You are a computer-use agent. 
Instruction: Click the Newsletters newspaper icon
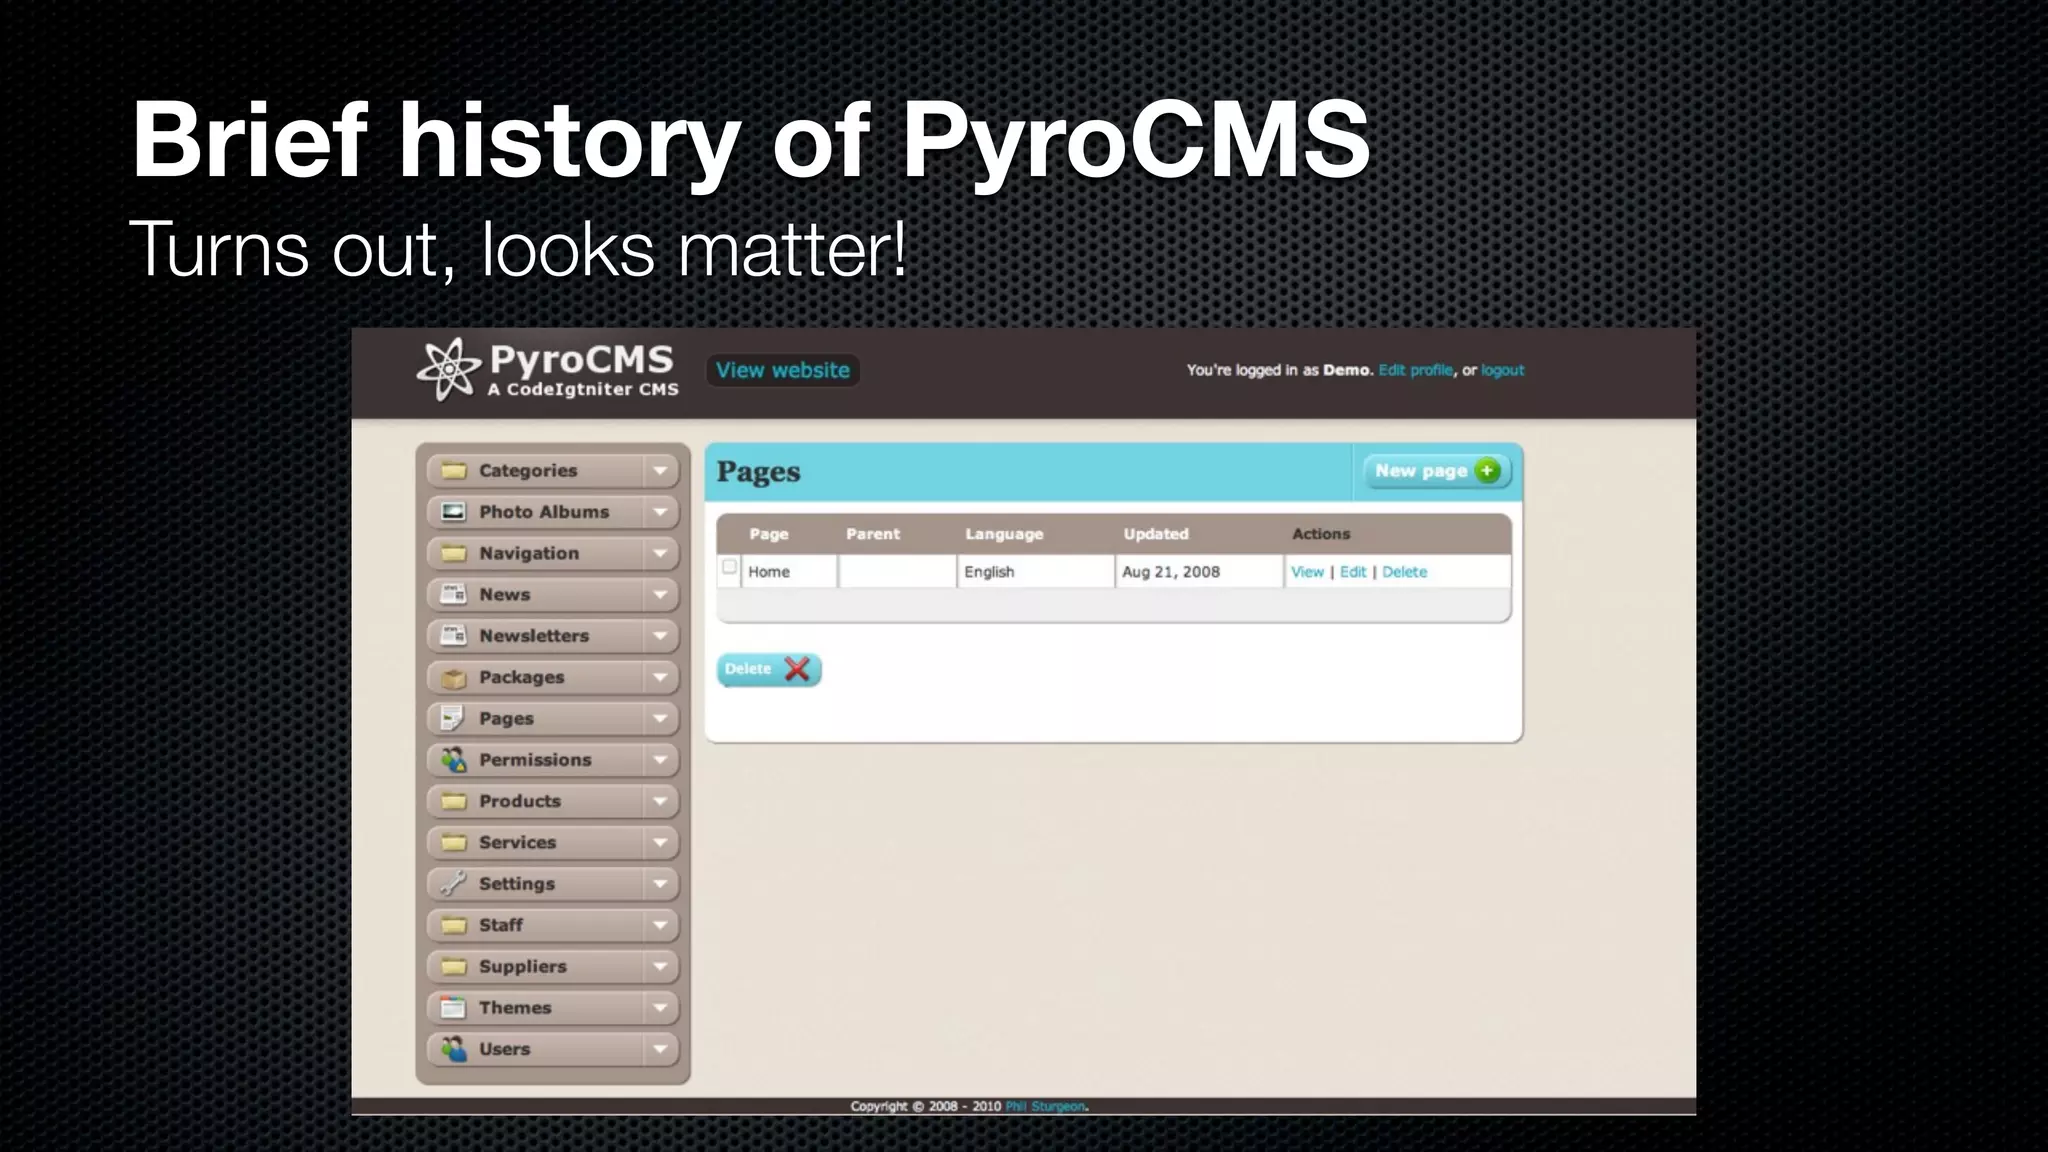pyautogui.click(x=454, y=635)
